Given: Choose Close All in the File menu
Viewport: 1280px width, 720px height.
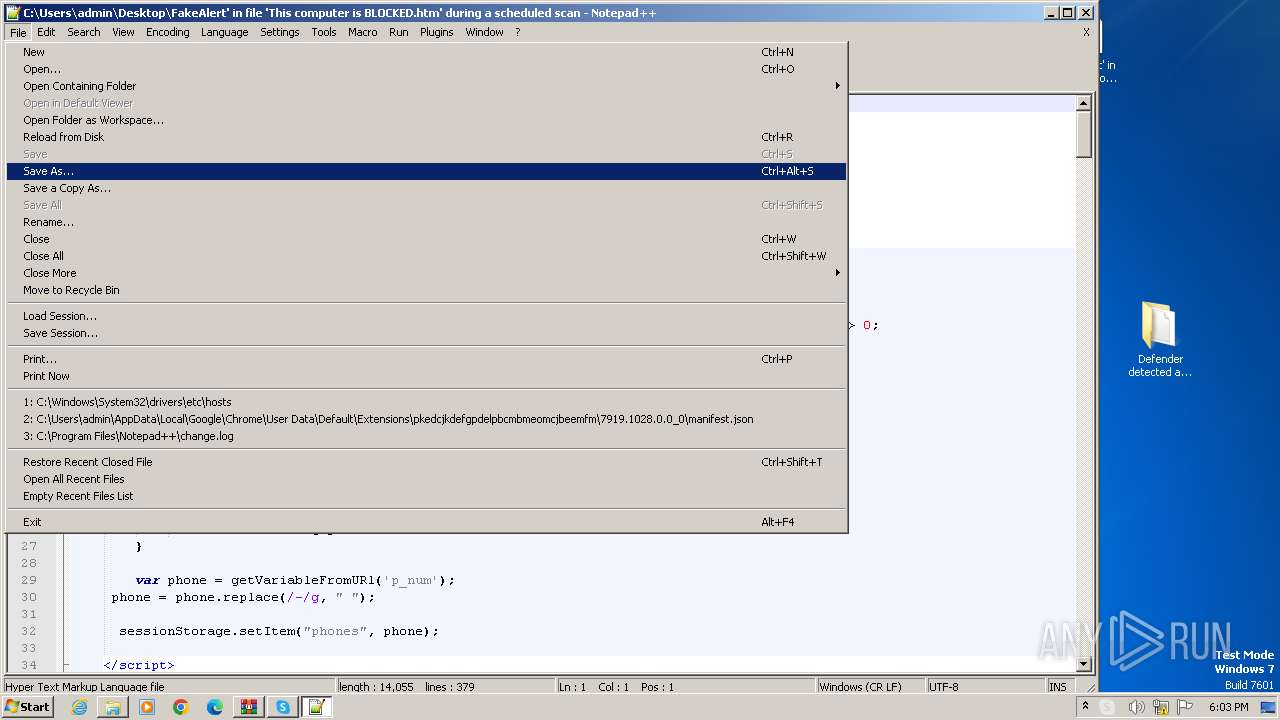Looking at the screenshot, I should pyautogui.click(x=427, y=256).
